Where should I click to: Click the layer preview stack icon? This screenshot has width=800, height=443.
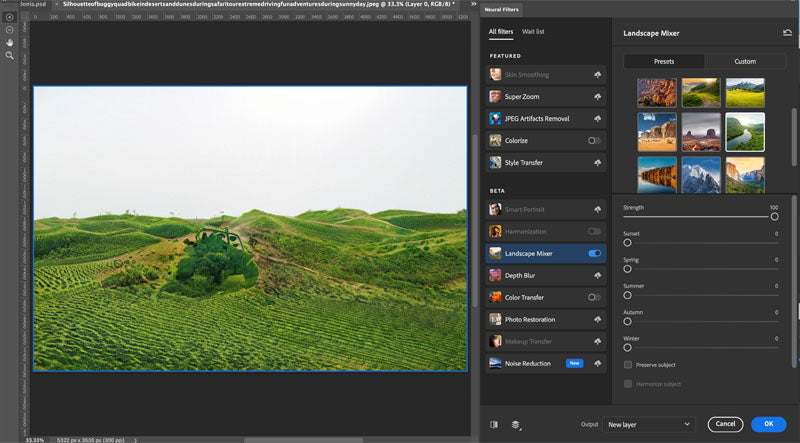(x=516, y=424)
